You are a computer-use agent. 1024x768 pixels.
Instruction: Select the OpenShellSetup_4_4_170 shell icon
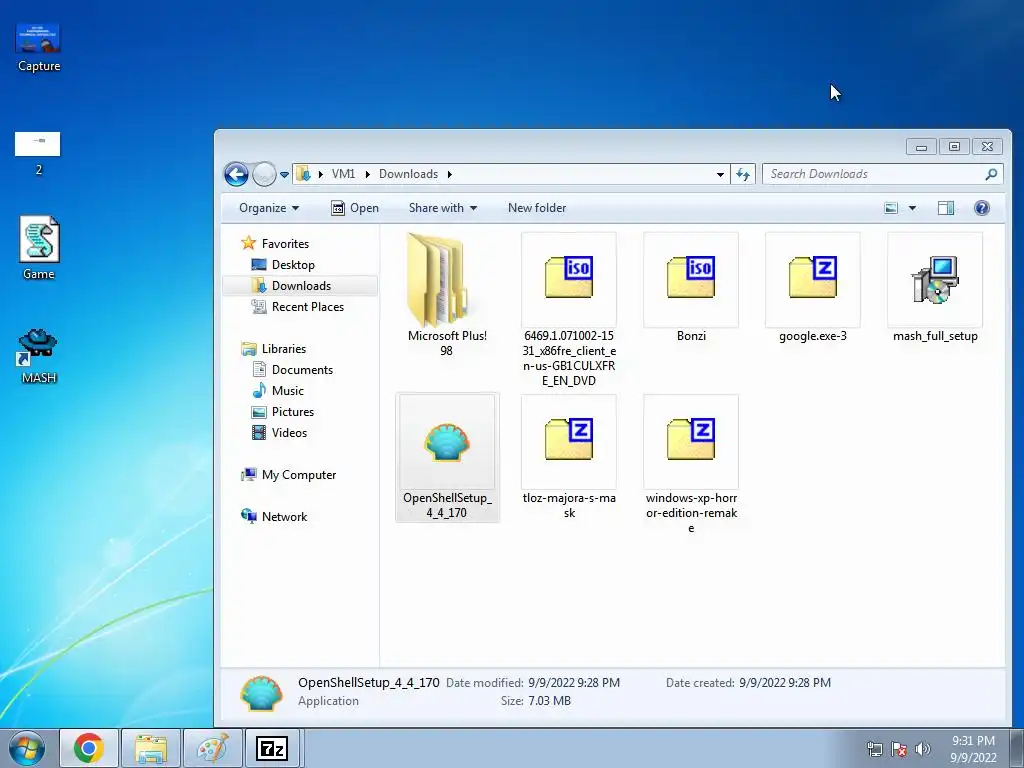[447, 443]
